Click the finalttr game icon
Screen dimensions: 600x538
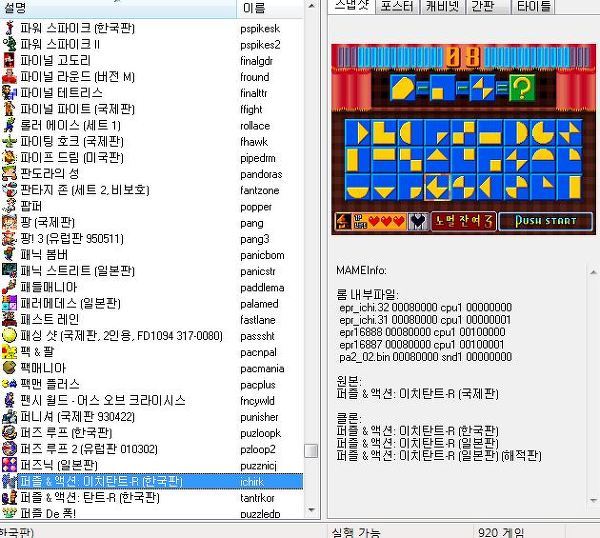pos(9,93)
